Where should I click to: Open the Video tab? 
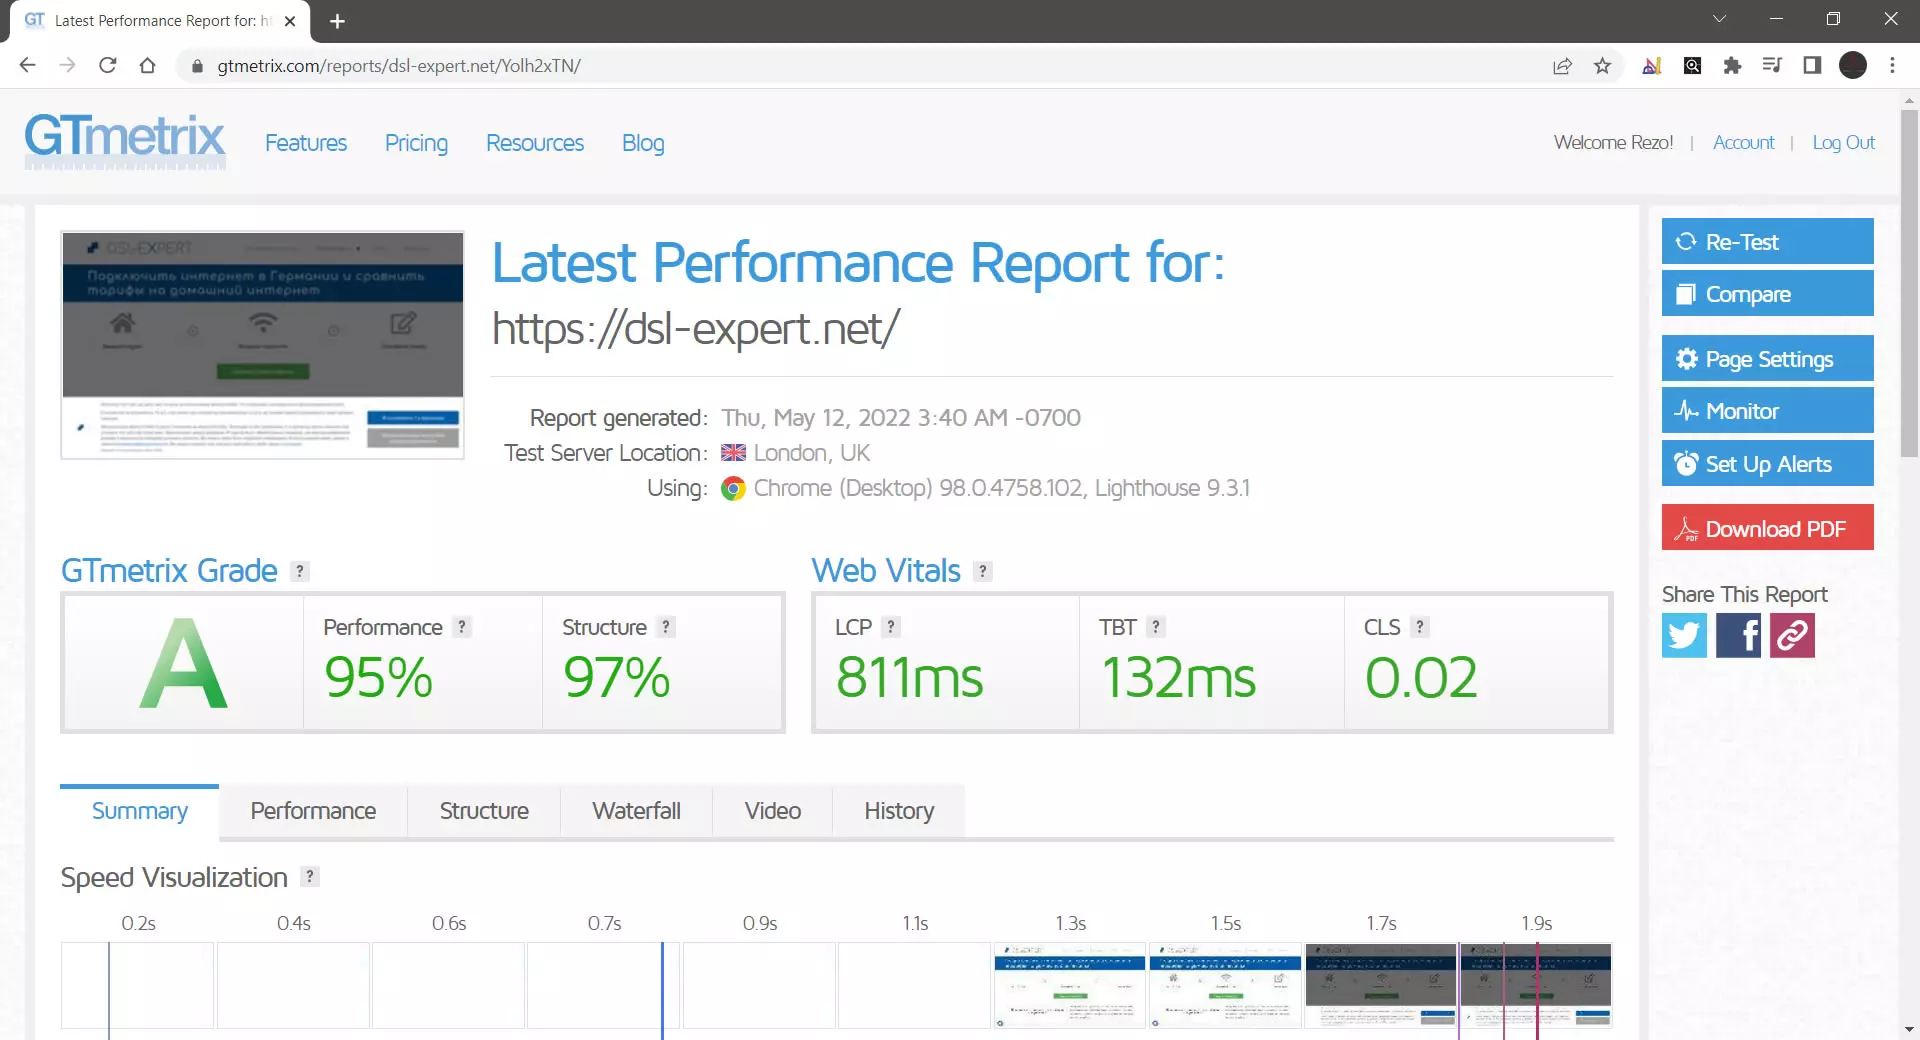(x=772, y=811)
